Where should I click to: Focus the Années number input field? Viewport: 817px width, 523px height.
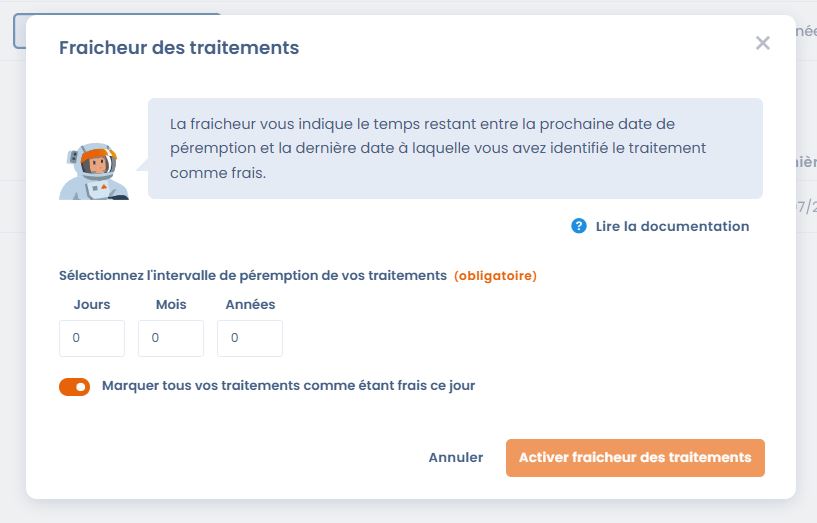click(x=250, y=339)
